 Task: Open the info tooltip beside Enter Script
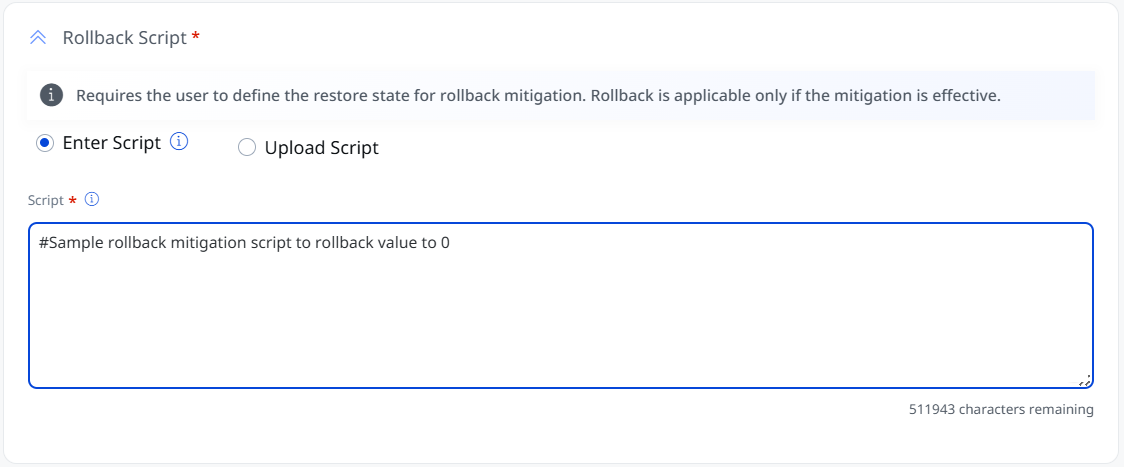179,142
